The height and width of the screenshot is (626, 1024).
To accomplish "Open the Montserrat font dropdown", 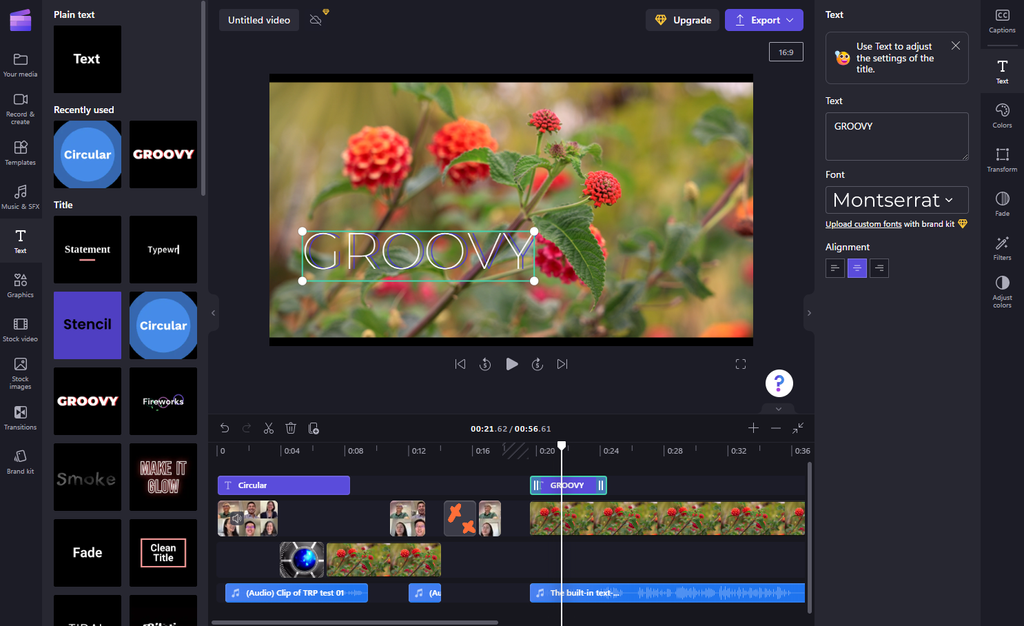I will (896, 200).
